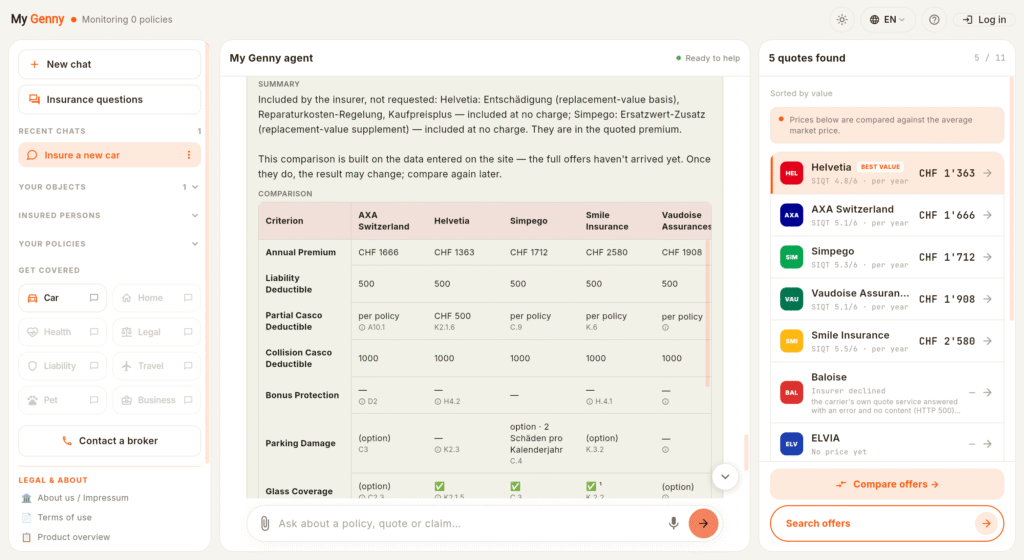The height and width of the screenshot is (560, 1024).
Task: Click the info icon in Vaudoise Partial Casco cell
Action: [x=665, y=328]
